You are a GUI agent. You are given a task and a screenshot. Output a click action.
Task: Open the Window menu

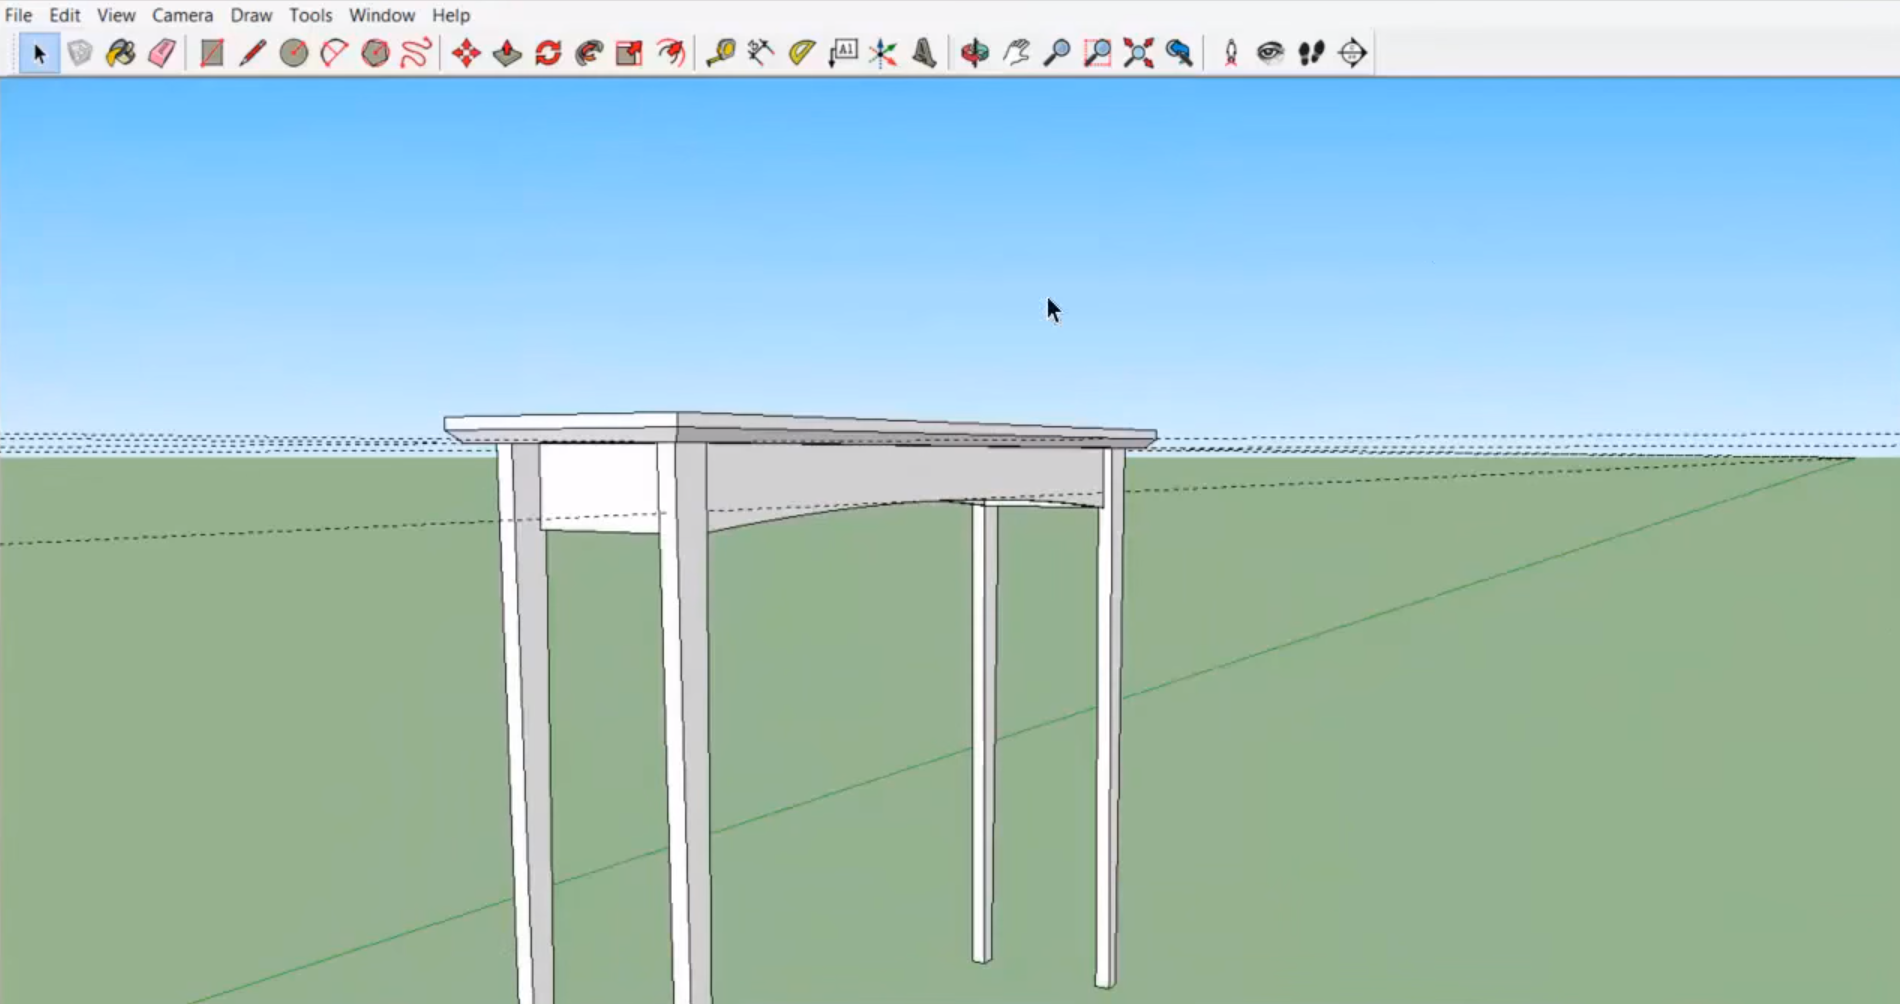pos(381,15)
